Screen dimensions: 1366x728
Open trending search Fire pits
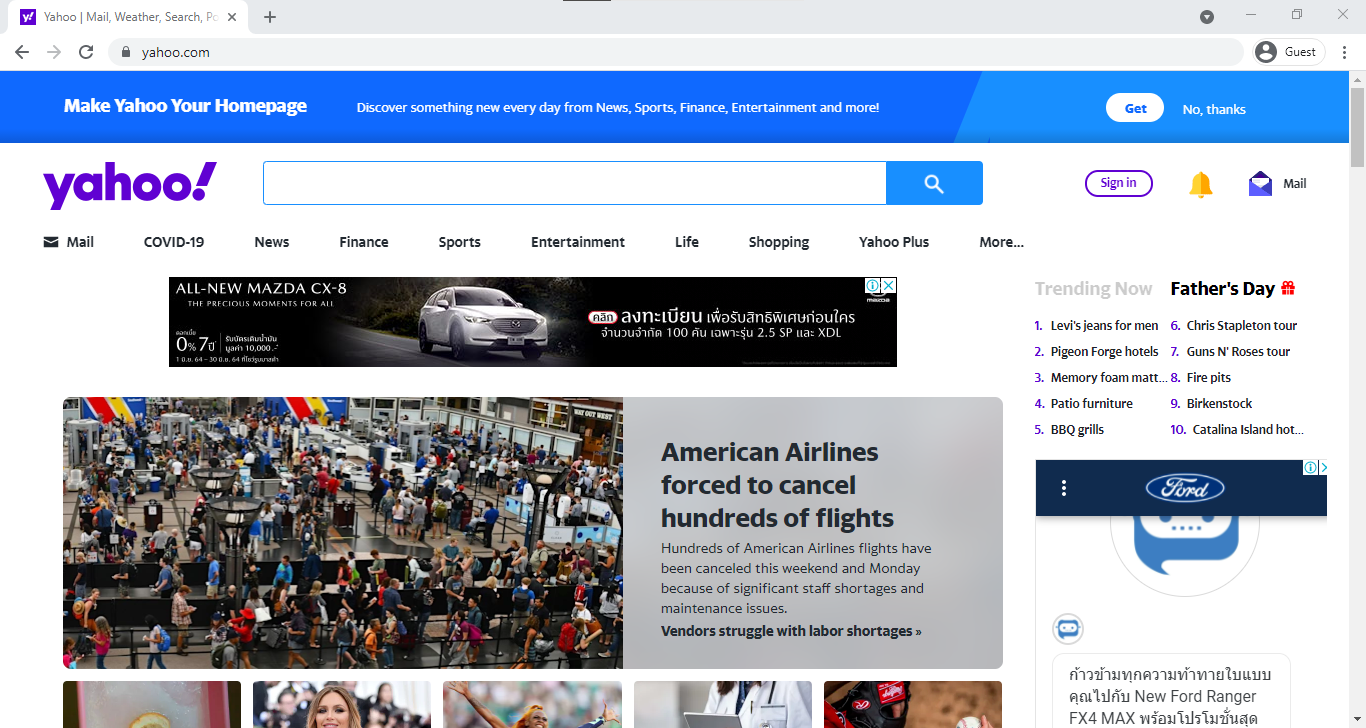pos(1209,377)
